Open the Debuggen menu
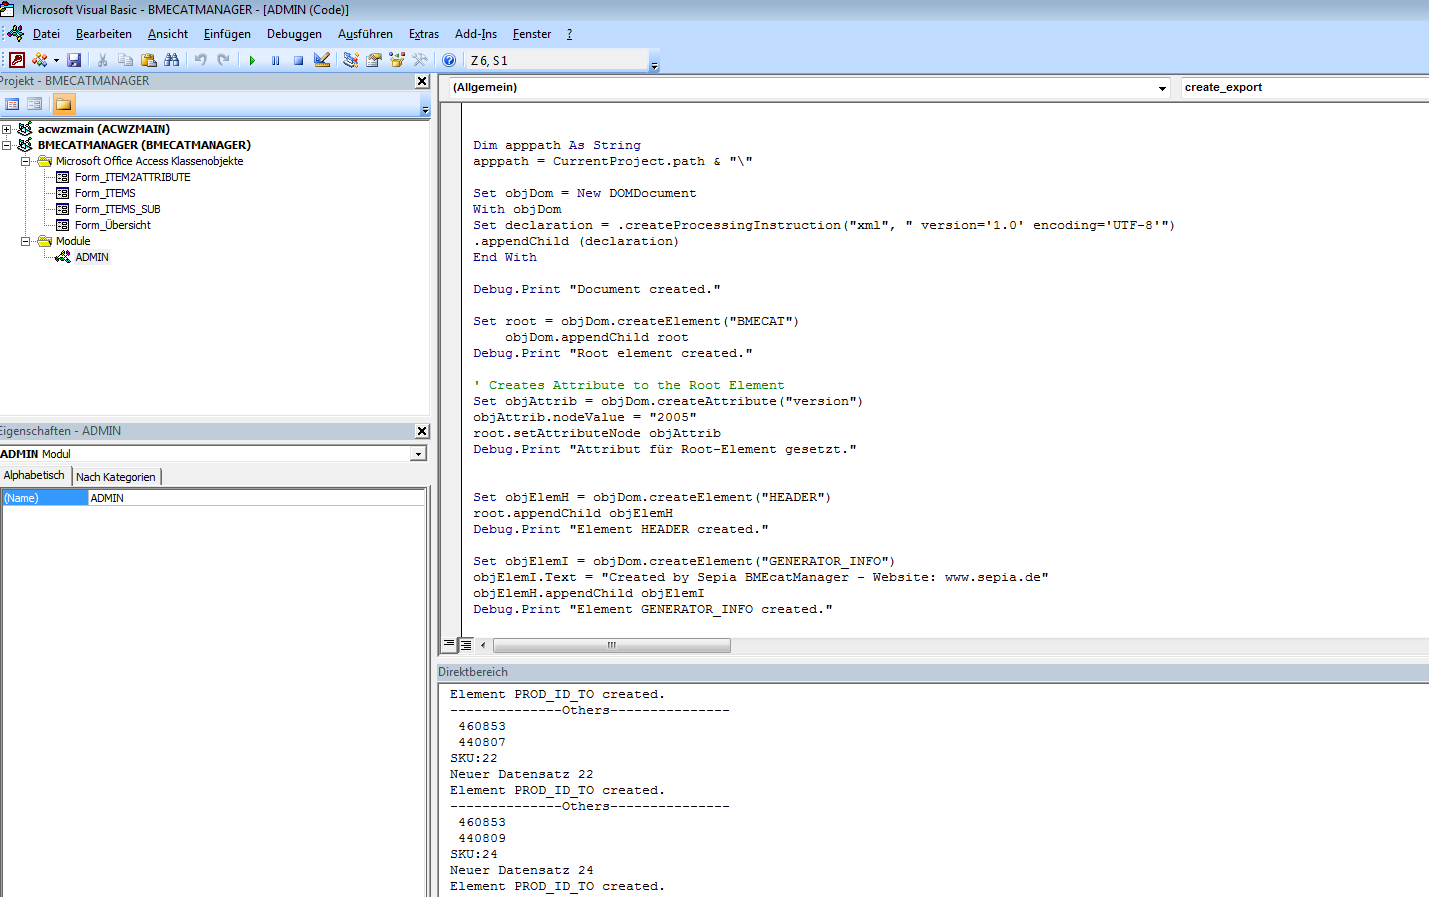 (x=293, y=33)
